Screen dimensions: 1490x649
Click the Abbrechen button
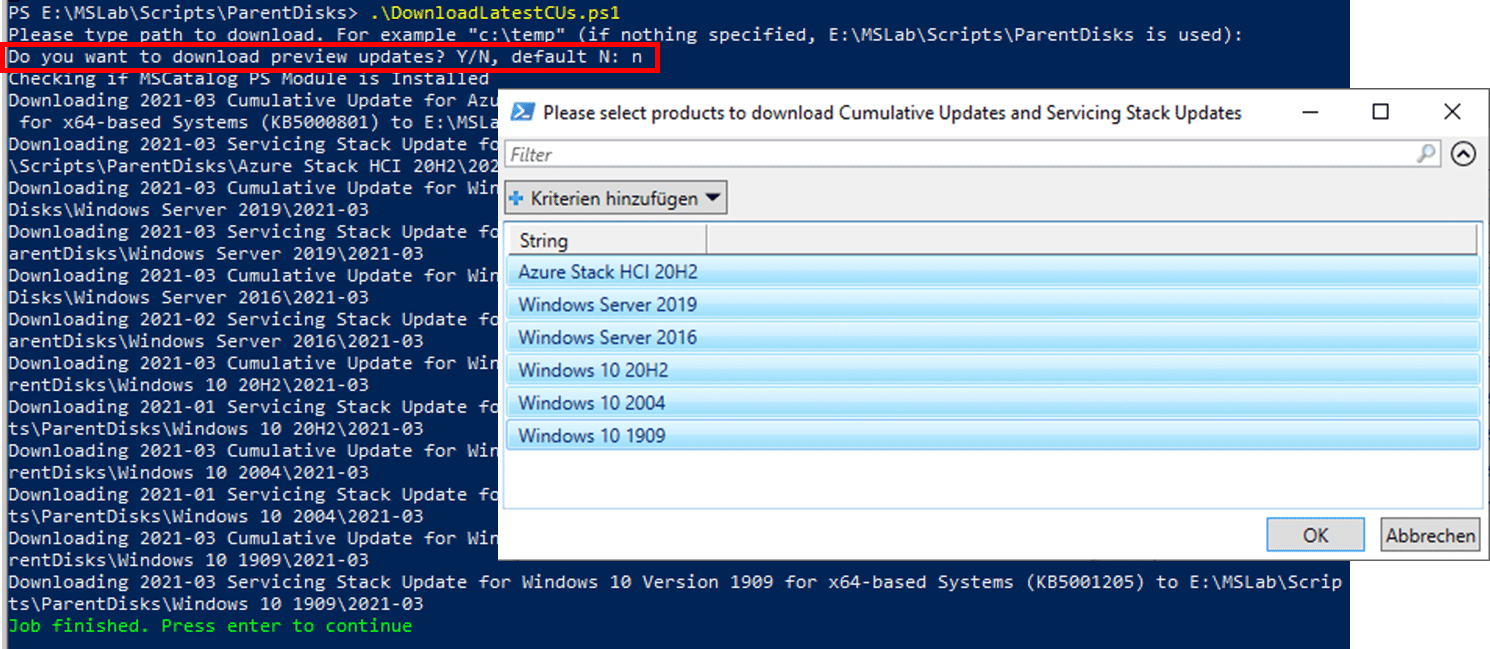(x=1430, y=535)
